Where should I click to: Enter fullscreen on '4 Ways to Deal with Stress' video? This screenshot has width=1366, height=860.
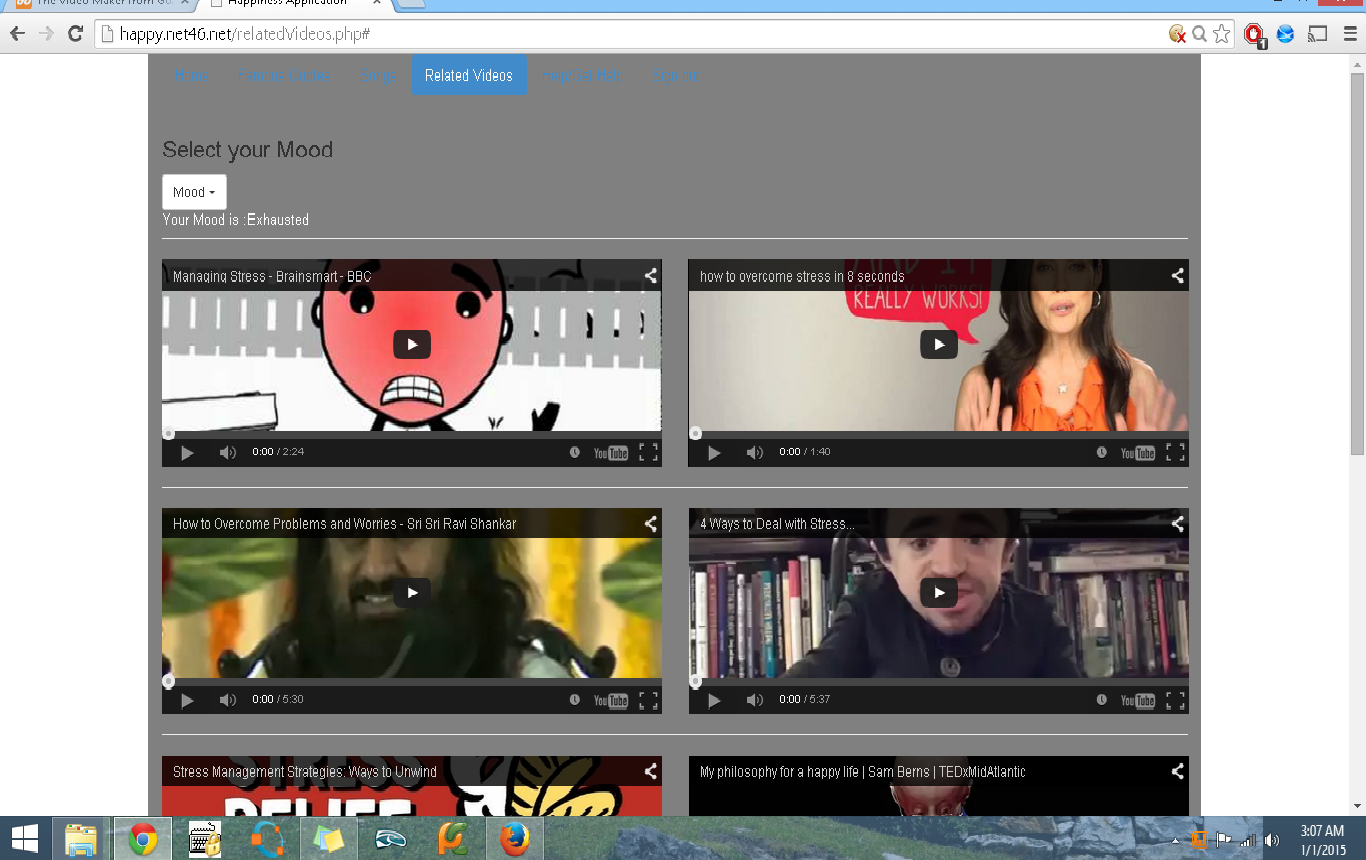pyautogui.click(x=1176, y=700)
